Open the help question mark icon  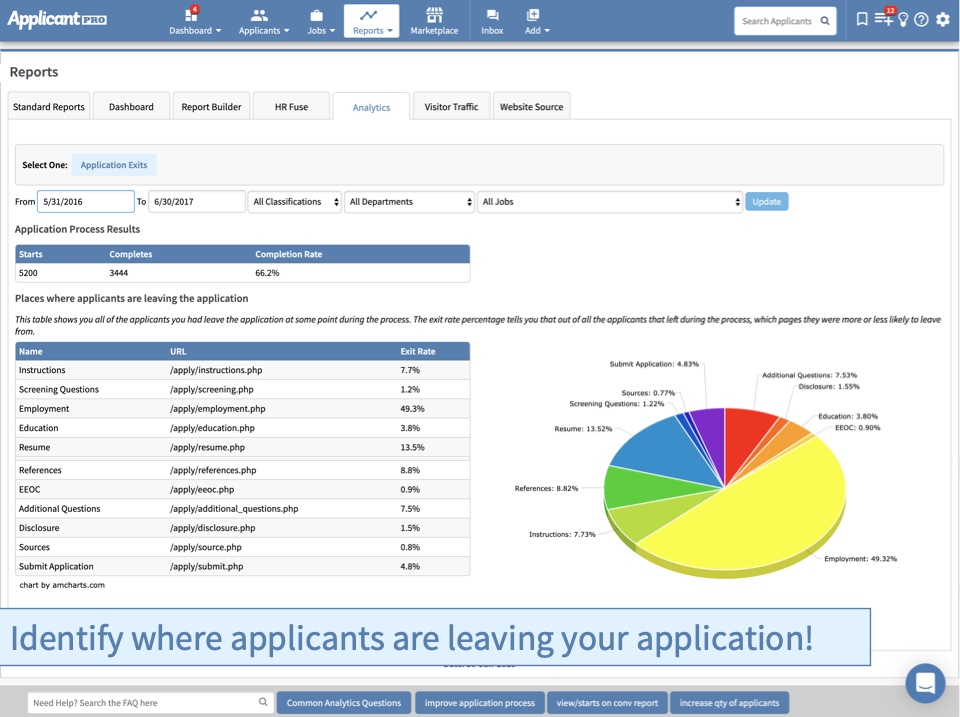921,19
